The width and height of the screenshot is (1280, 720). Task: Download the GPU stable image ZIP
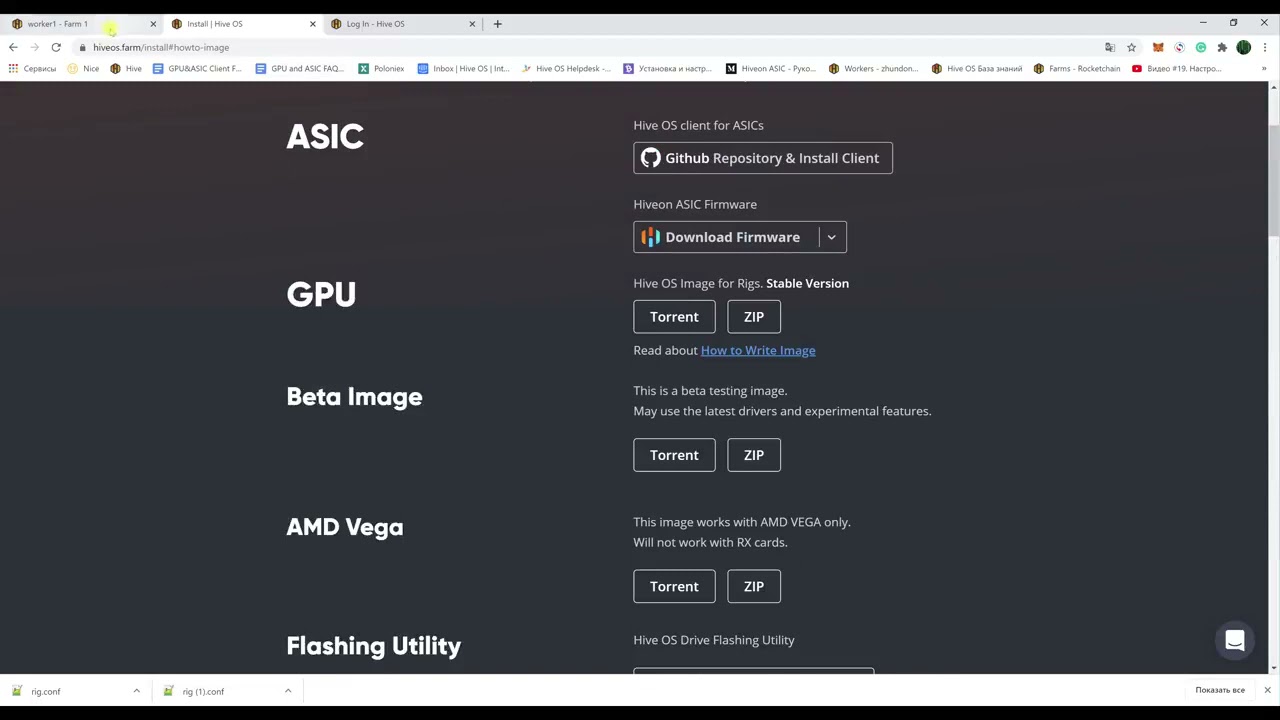754,317
